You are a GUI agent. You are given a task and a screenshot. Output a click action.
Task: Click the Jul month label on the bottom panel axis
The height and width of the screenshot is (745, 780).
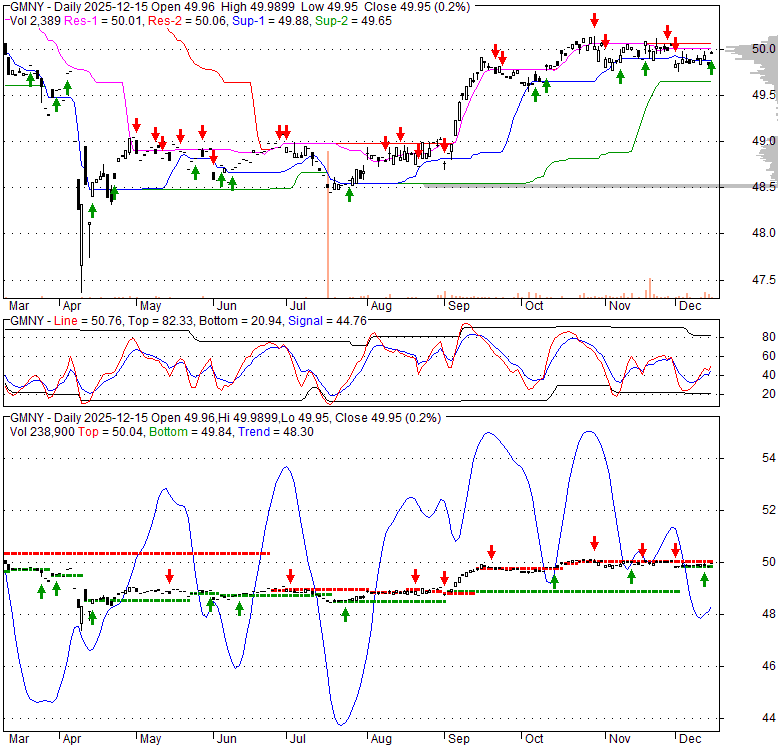(x=297, y=741)
